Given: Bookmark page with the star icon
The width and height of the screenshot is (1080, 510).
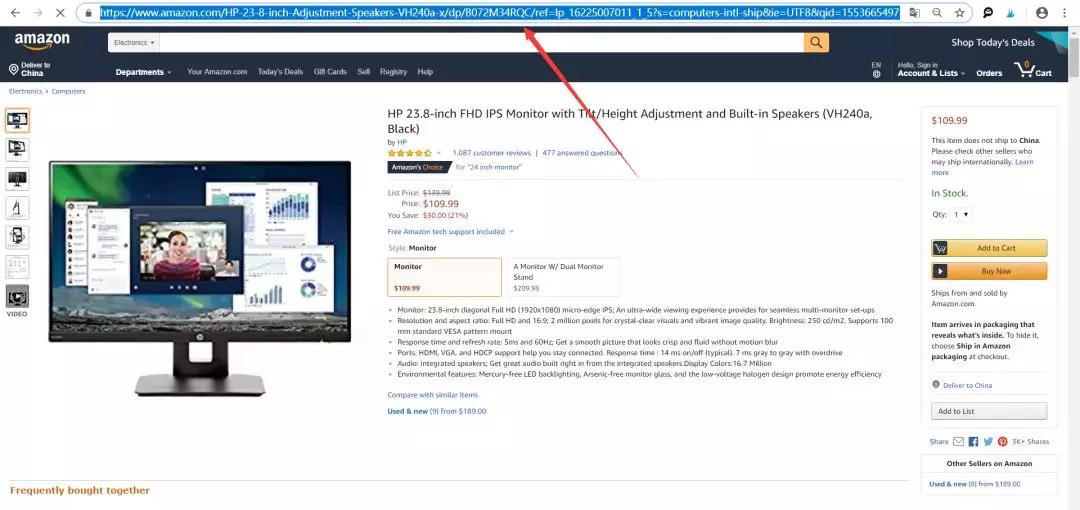Looking at the screenshot, I should (959, 12).
